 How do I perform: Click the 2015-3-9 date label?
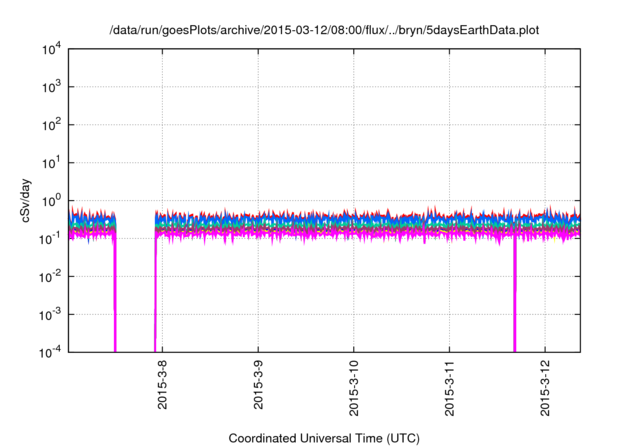coord(258,384)
